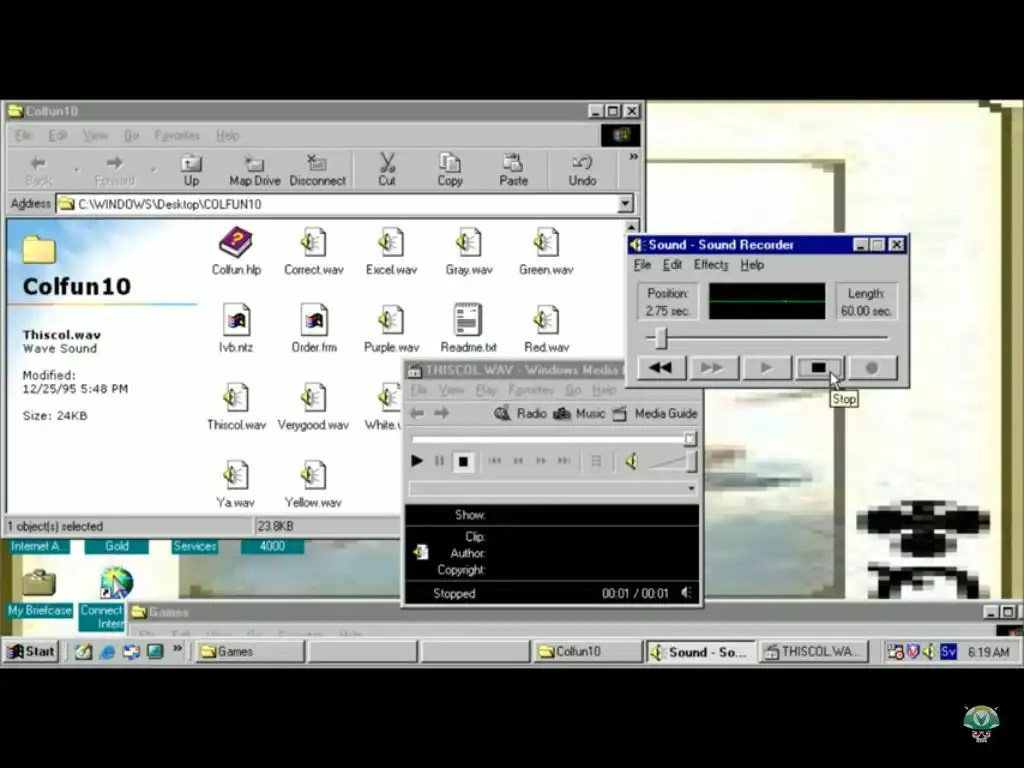This screenshot has height=768, width=1024.
Task: Click Map Drive in Explorer toolbar
Action: 255,170
